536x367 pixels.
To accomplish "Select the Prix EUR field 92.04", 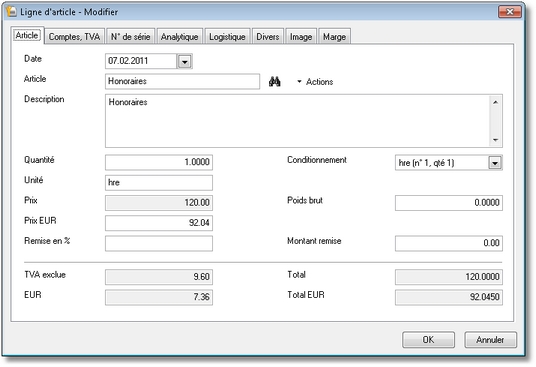I will [159, 223].
